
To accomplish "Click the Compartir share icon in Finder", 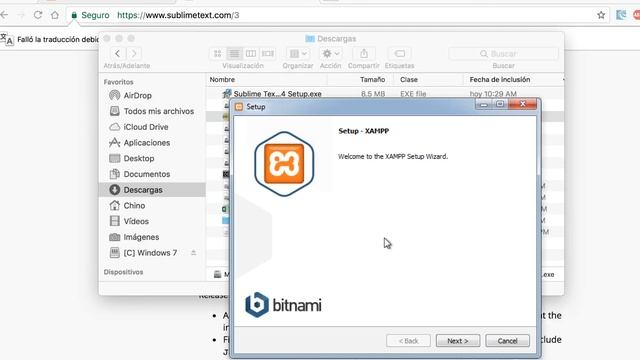I will tap(364, 53).
